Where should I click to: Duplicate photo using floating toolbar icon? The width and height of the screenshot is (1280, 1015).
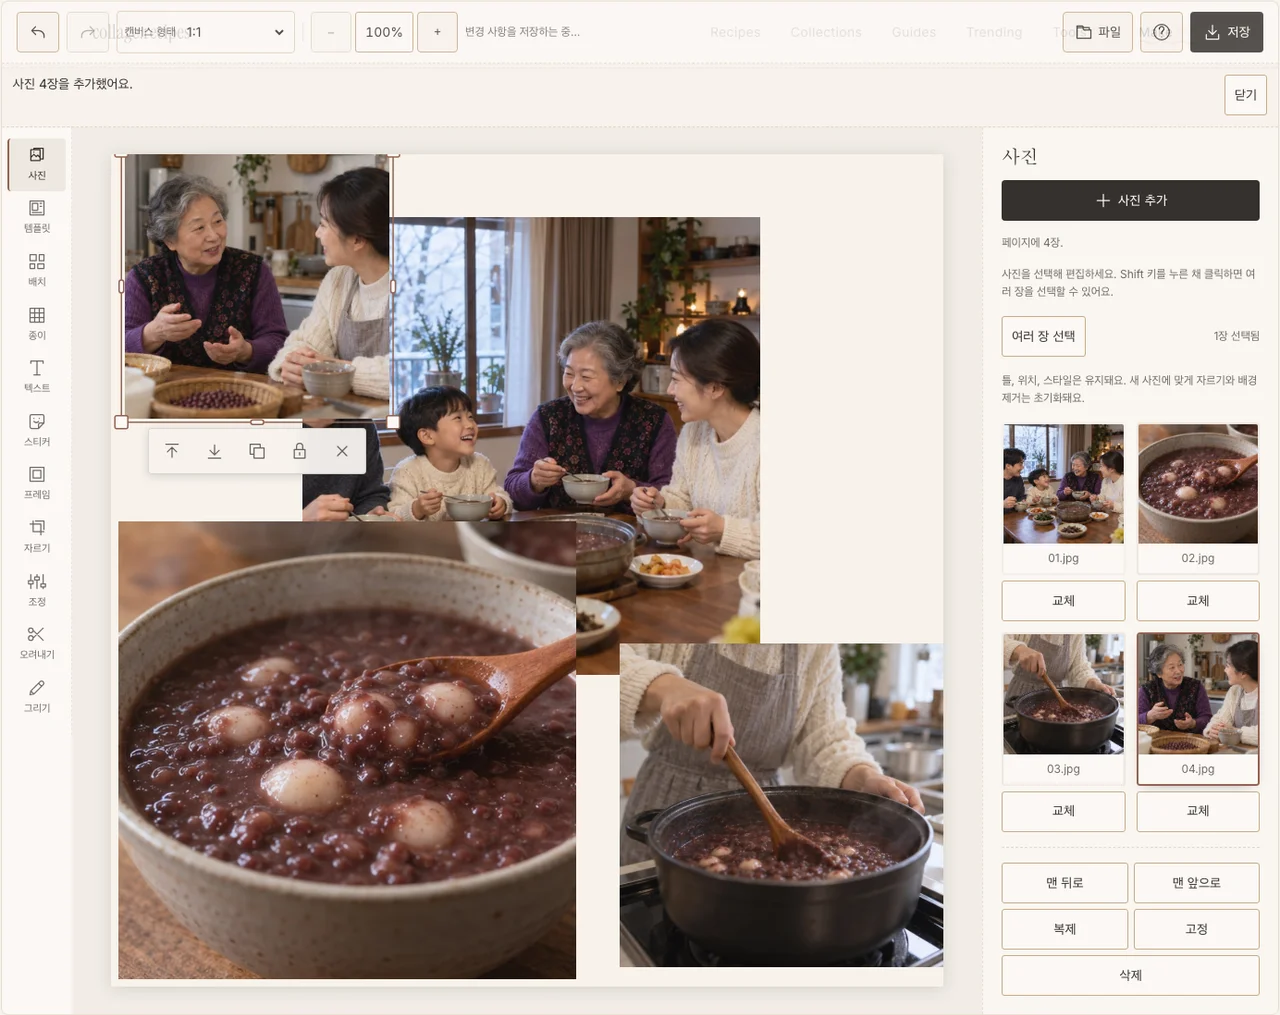tap(257, 451)
